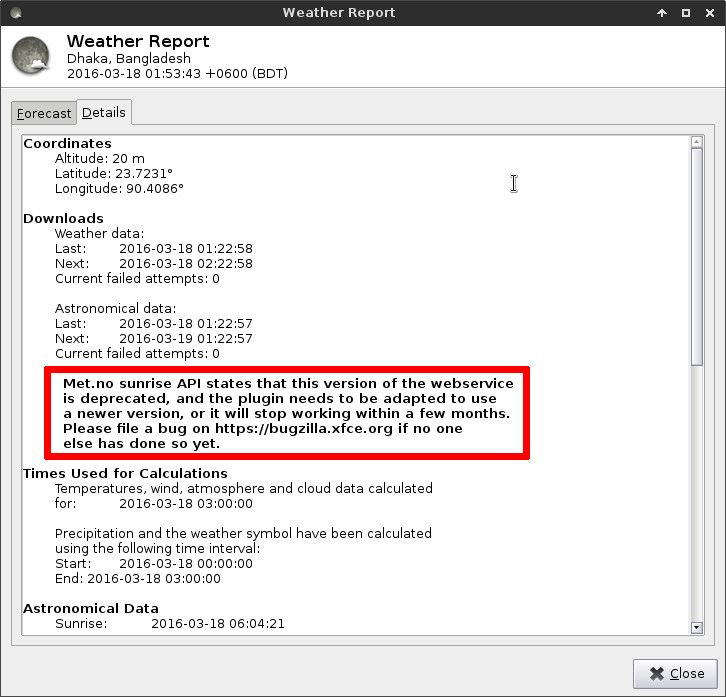Click the scrollbar down arrow
The width and height of the screenshot is (726, 697).
(697, 627)
